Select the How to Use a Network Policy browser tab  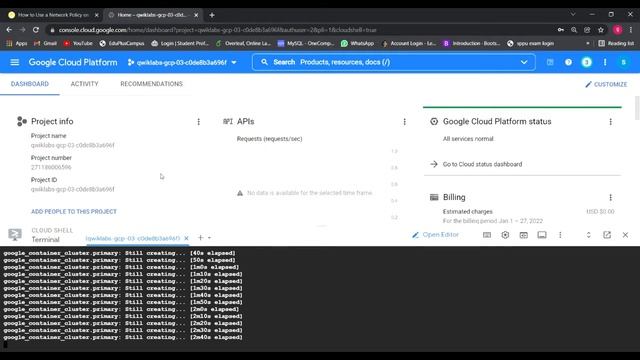click(52, 15)
